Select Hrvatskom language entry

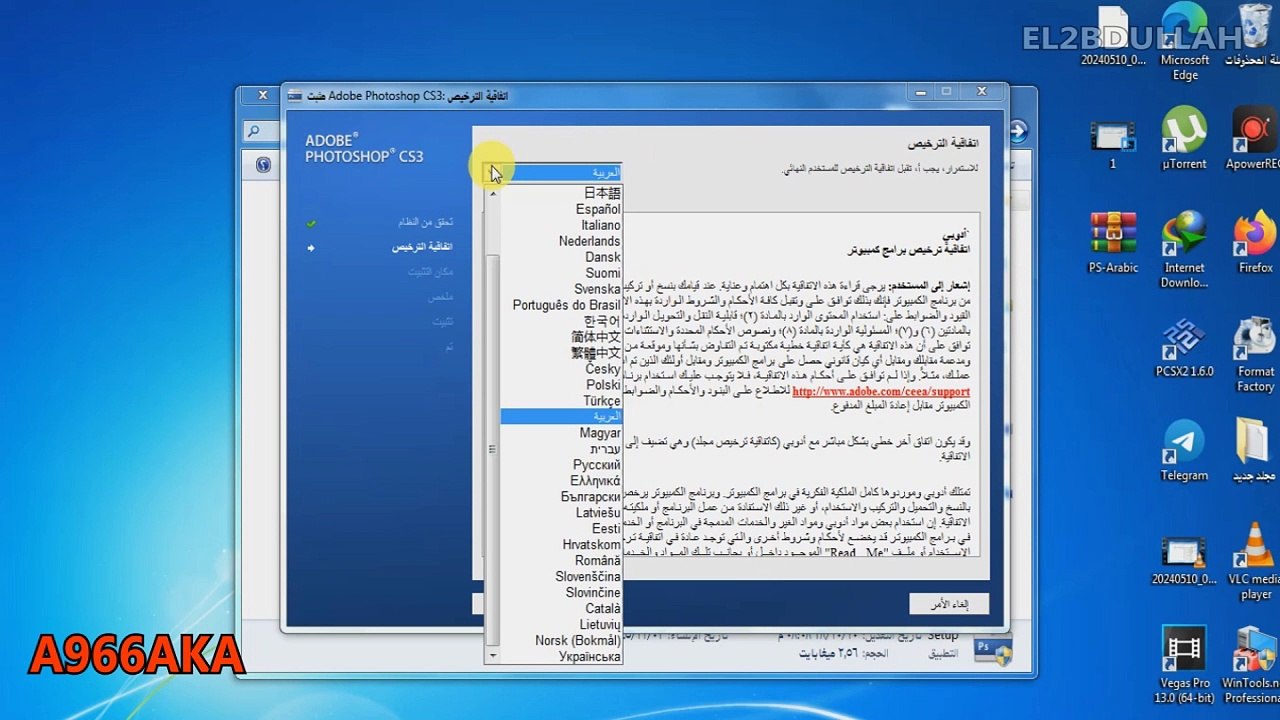pos(591,545)
